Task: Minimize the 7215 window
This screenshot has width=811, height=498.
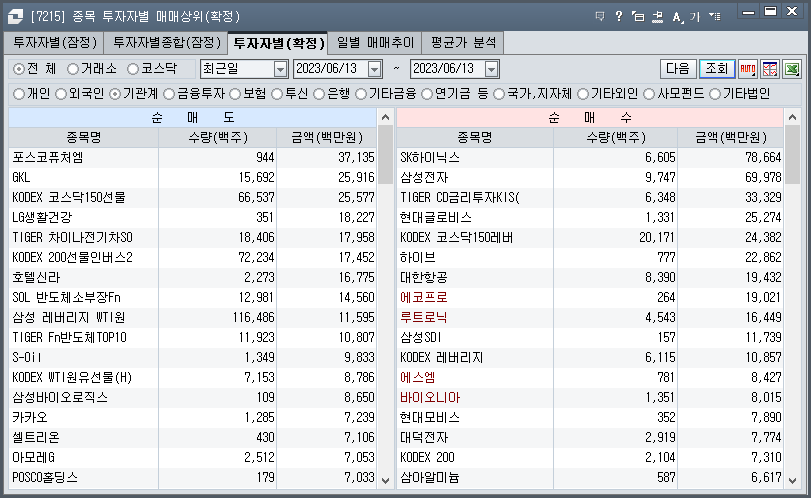Action: coord(748,12)
